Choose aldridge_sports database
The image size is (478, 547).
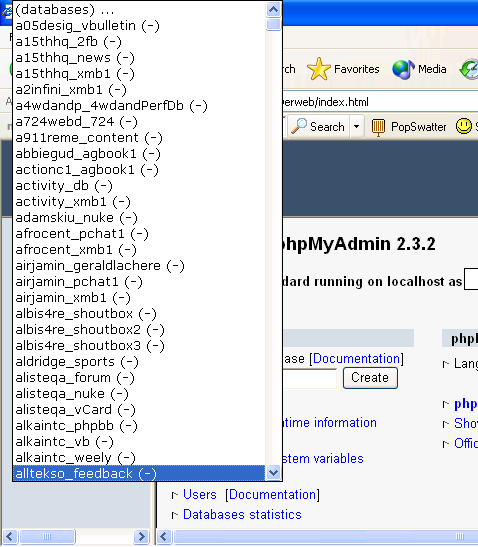coord(139,362)
